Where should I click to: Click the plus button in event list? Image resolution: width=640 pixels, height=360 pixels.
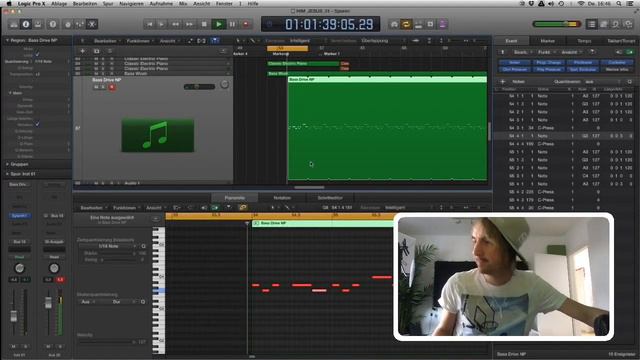pos(502,82)
